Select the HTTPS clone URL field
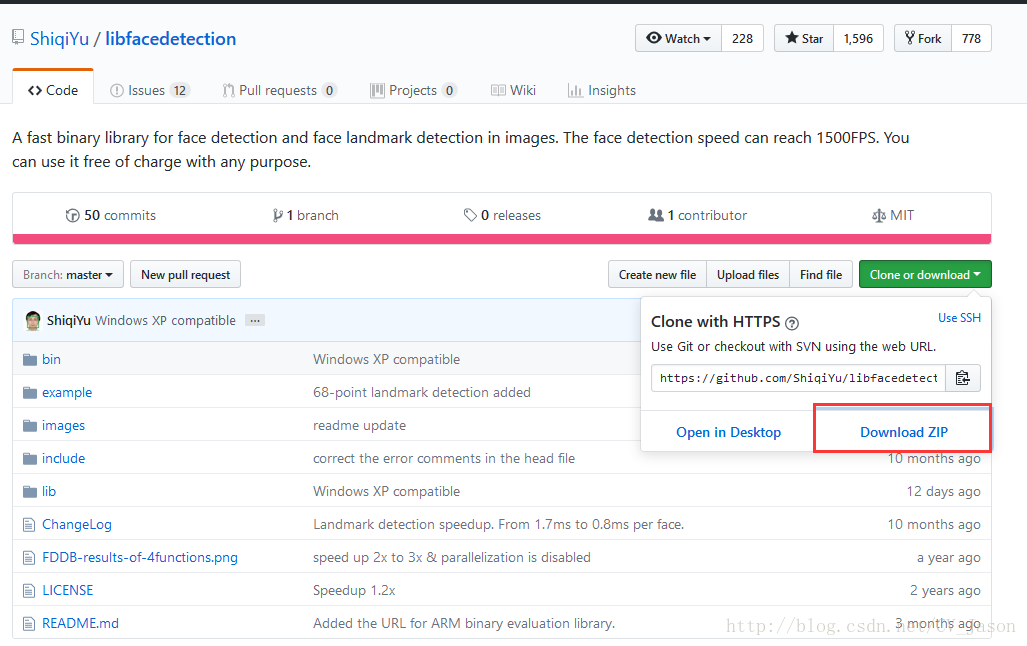Screen dimensions: 1027x646 pos(798,378)
